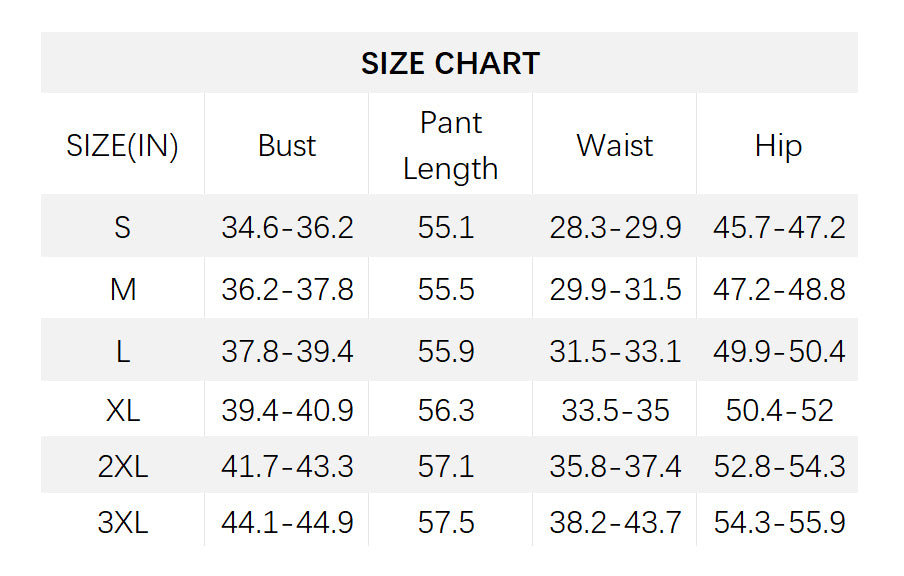Image resolution: width=904 pixels, height=576 pixels.
Task: Select the XL size row label
Action: pos(122,410)
